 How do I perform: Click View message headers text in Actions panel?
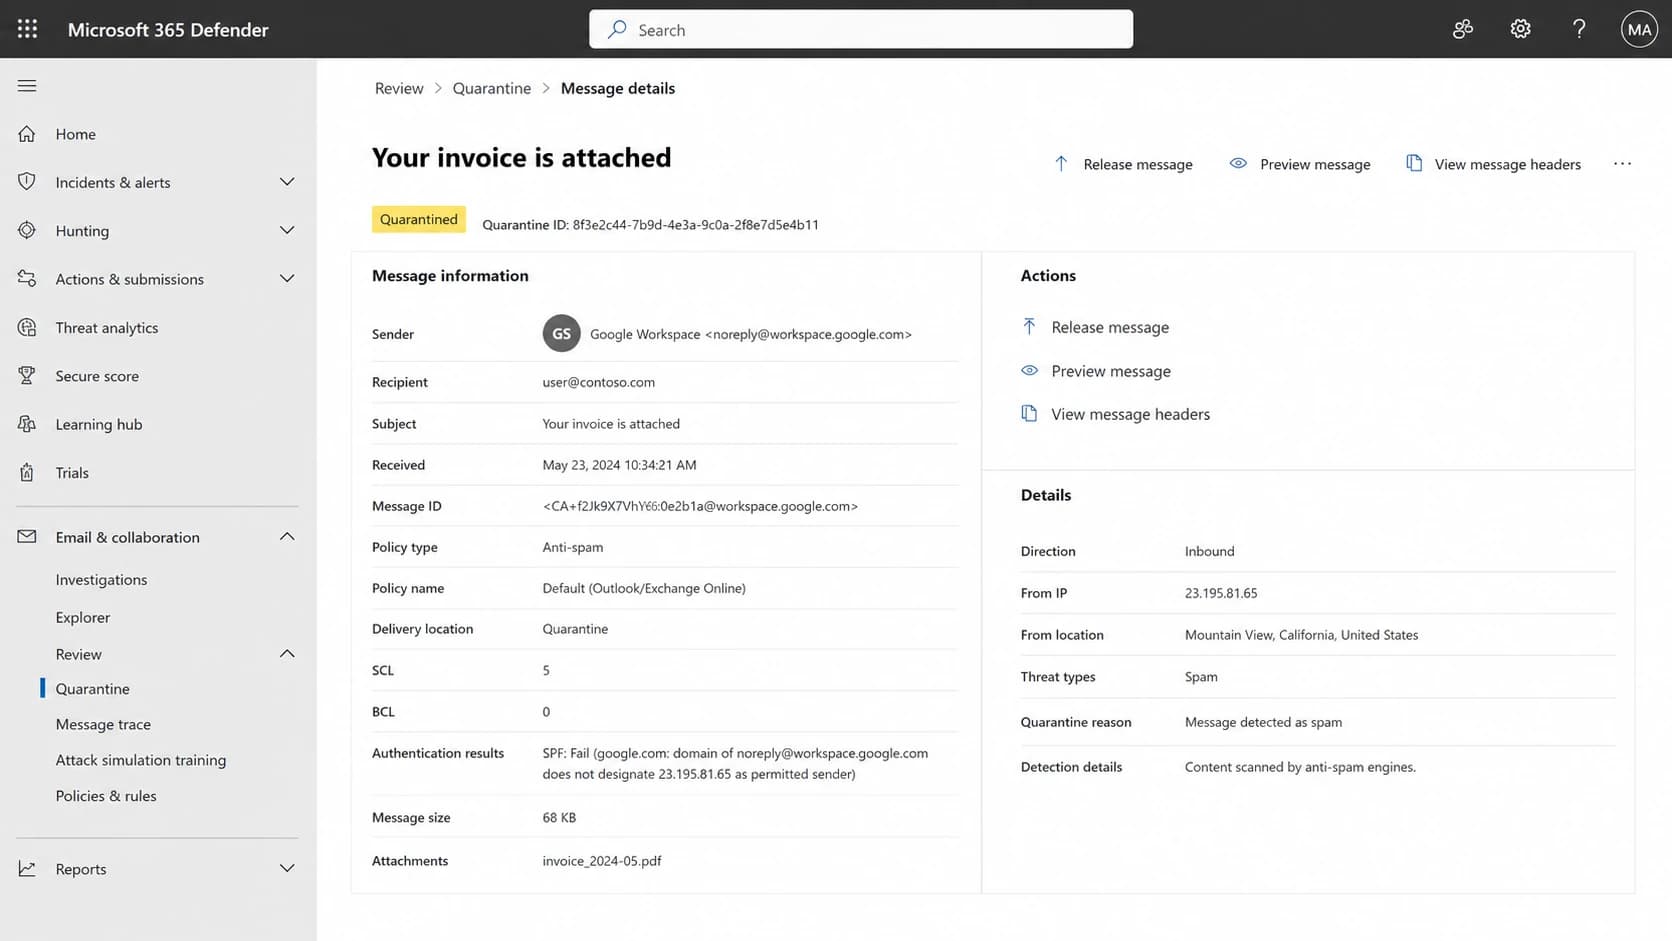[x=1130, y=414]
